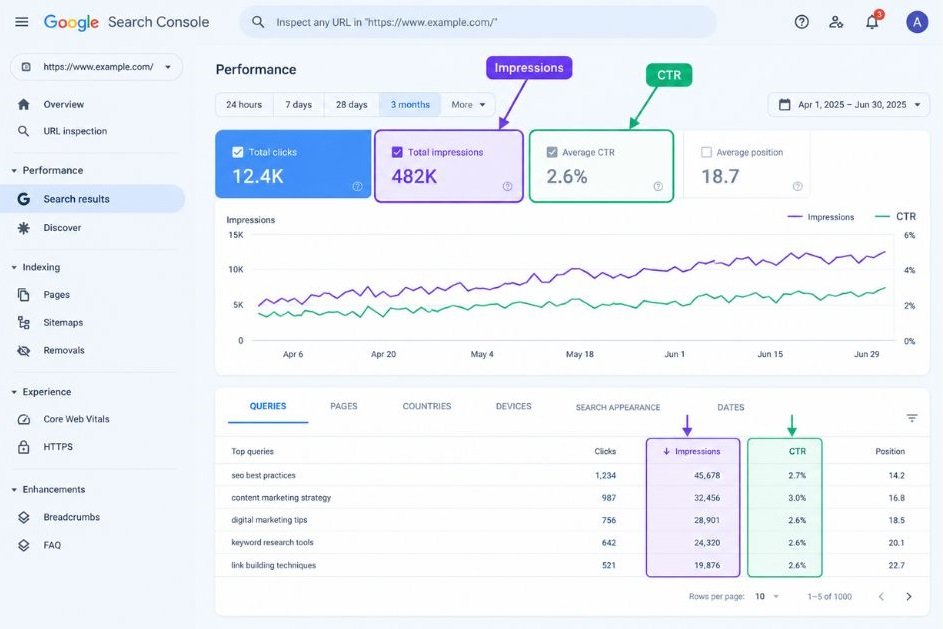This screenshot has width=943, height=629.
Task: Sort by the Position column header
Action: (890, 452)
